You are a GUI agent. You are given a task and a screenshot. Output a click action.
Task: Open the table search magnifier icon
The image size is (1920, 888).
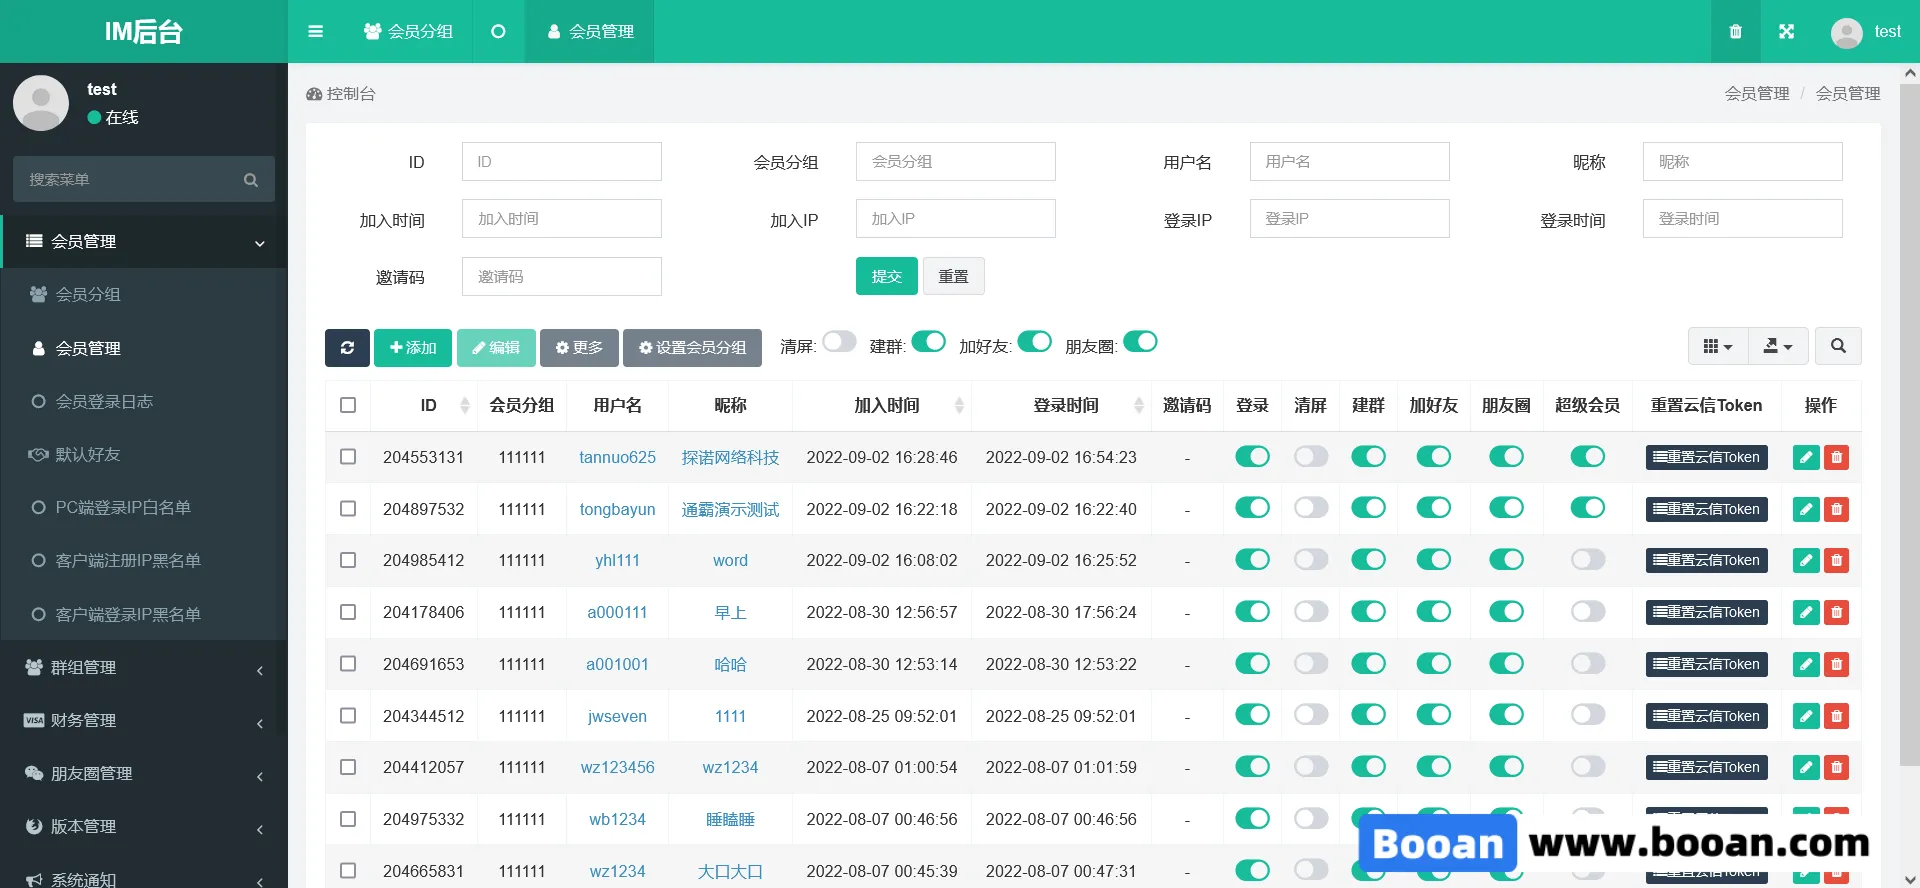click(1838, 346)
